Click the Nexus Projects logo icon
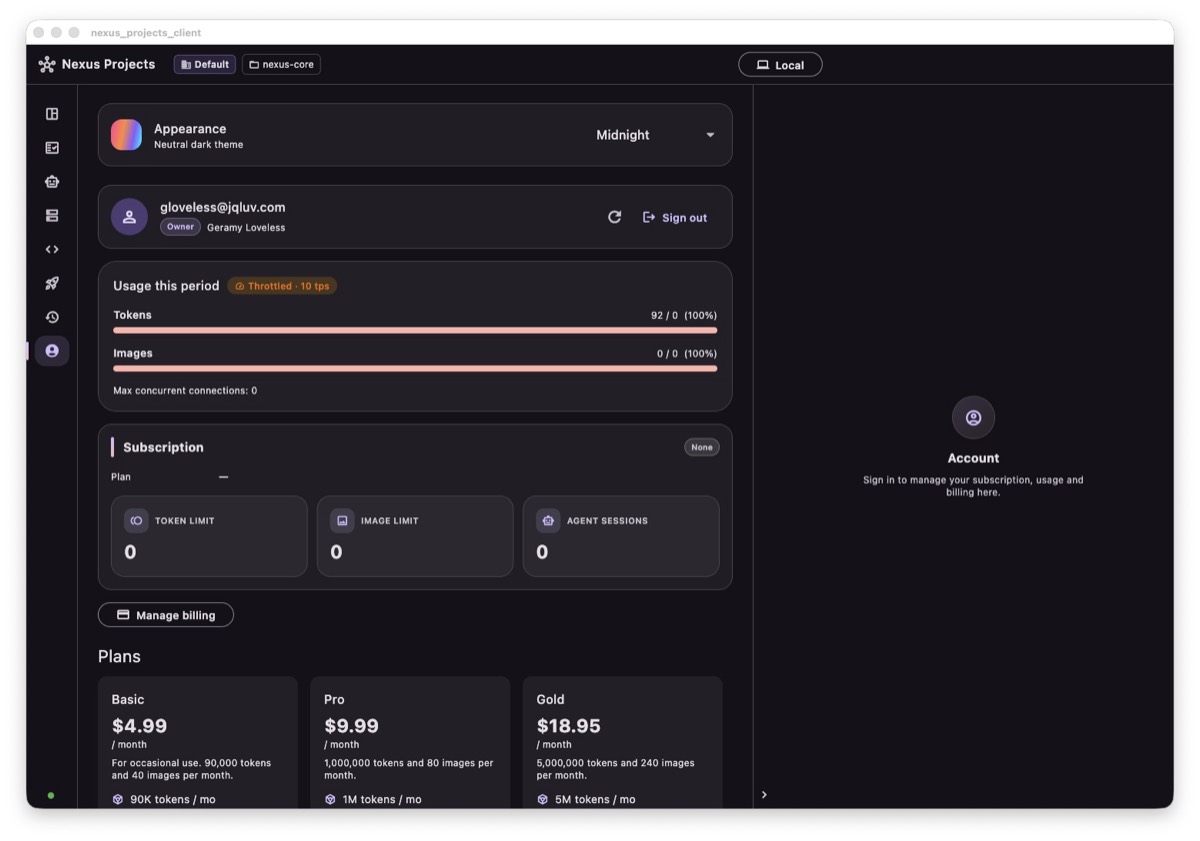 pyautogui.click(x=47, y=64)
